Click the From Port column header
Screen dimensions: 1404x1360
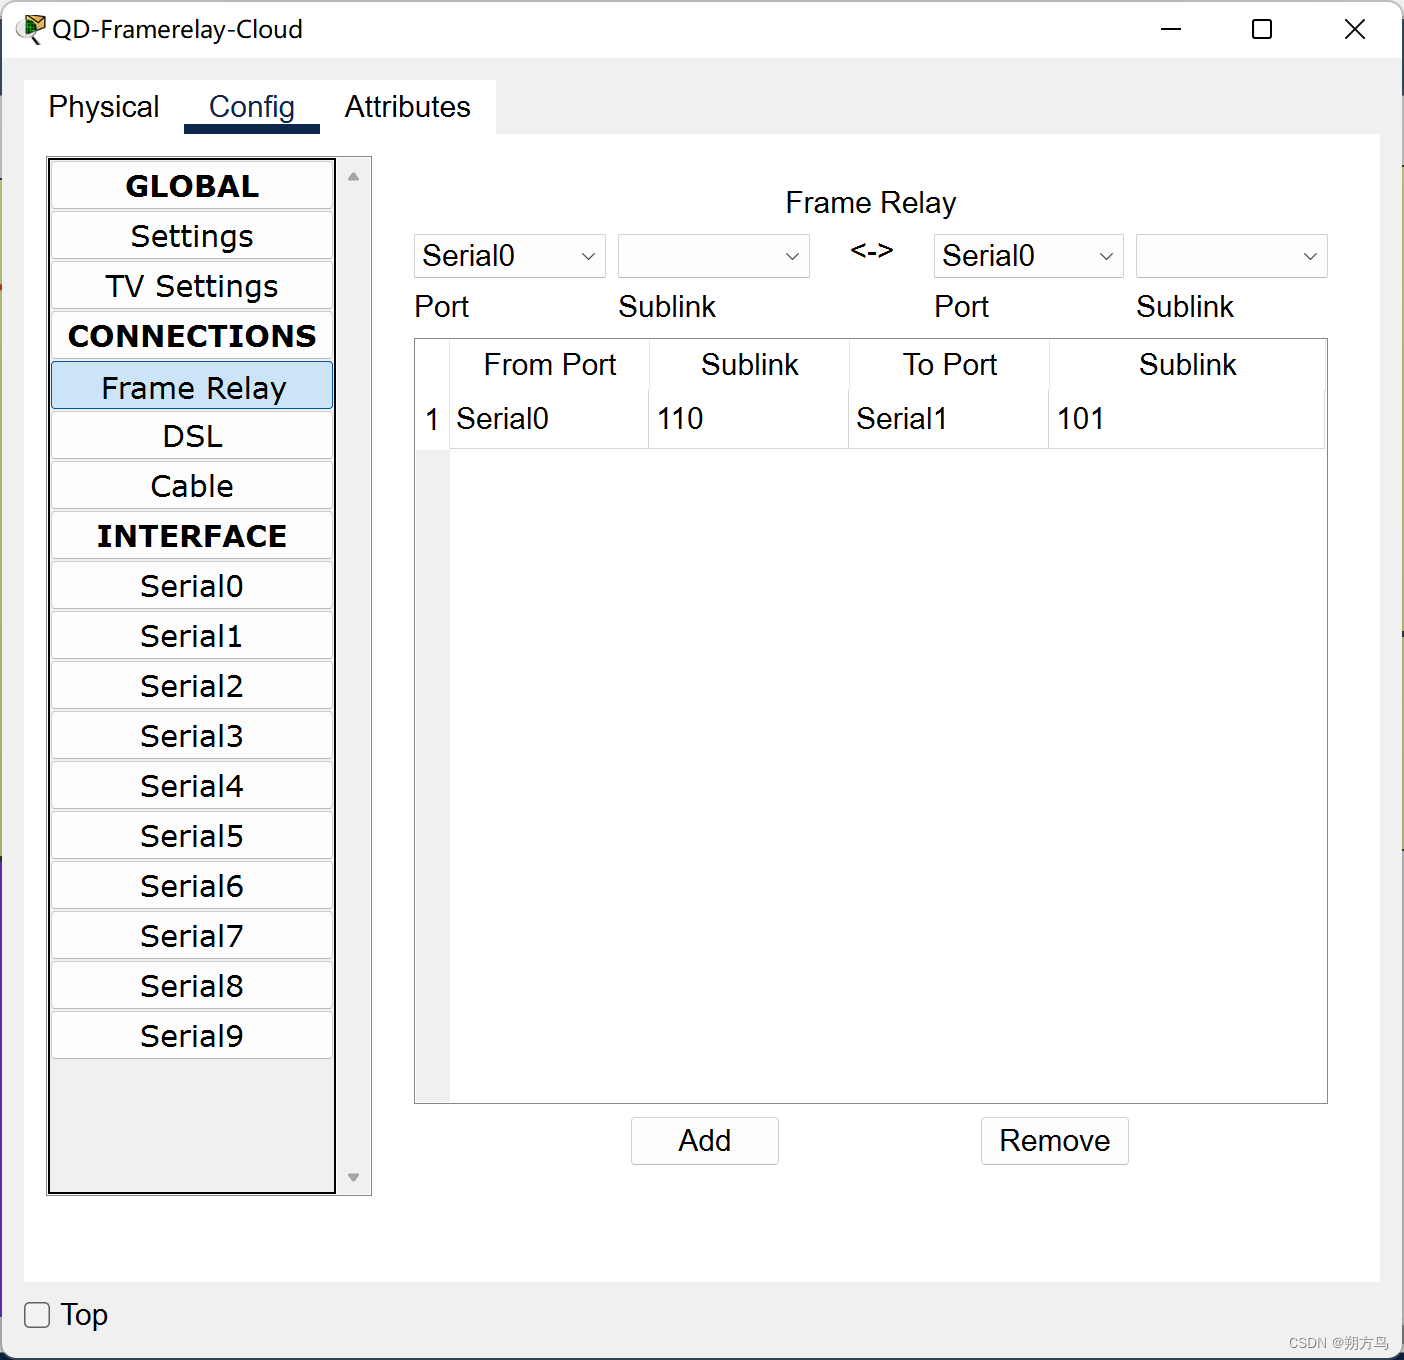pyautogui.click(x=550, y=365)
